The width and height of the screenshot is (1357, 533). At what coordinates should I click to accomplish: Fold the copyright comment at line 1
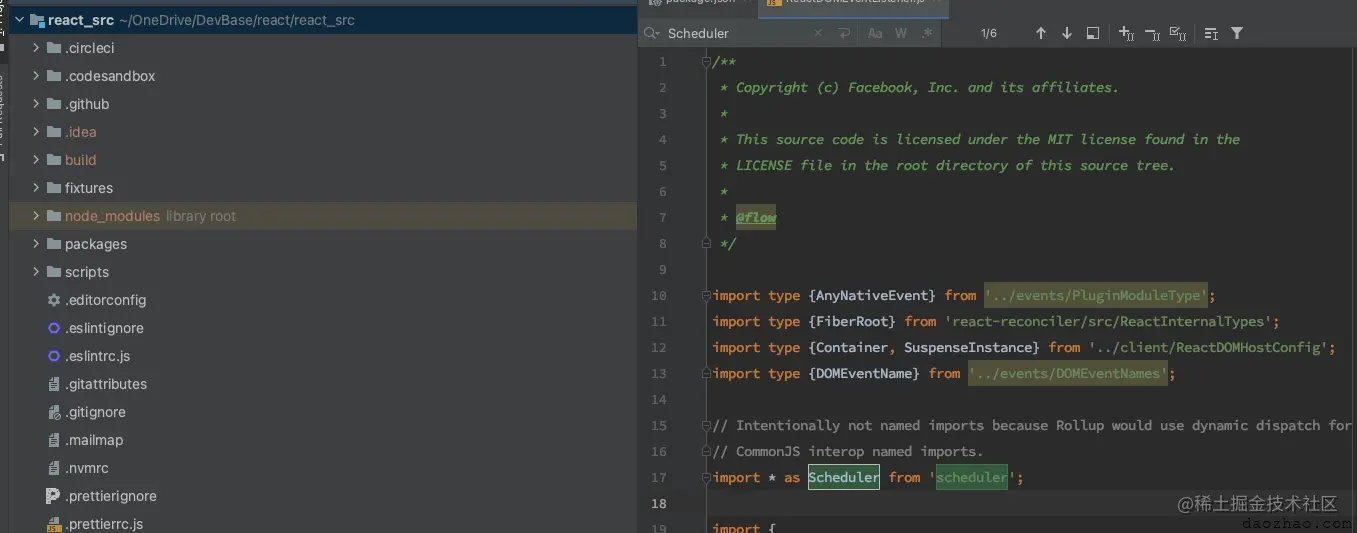pos(706,61)
